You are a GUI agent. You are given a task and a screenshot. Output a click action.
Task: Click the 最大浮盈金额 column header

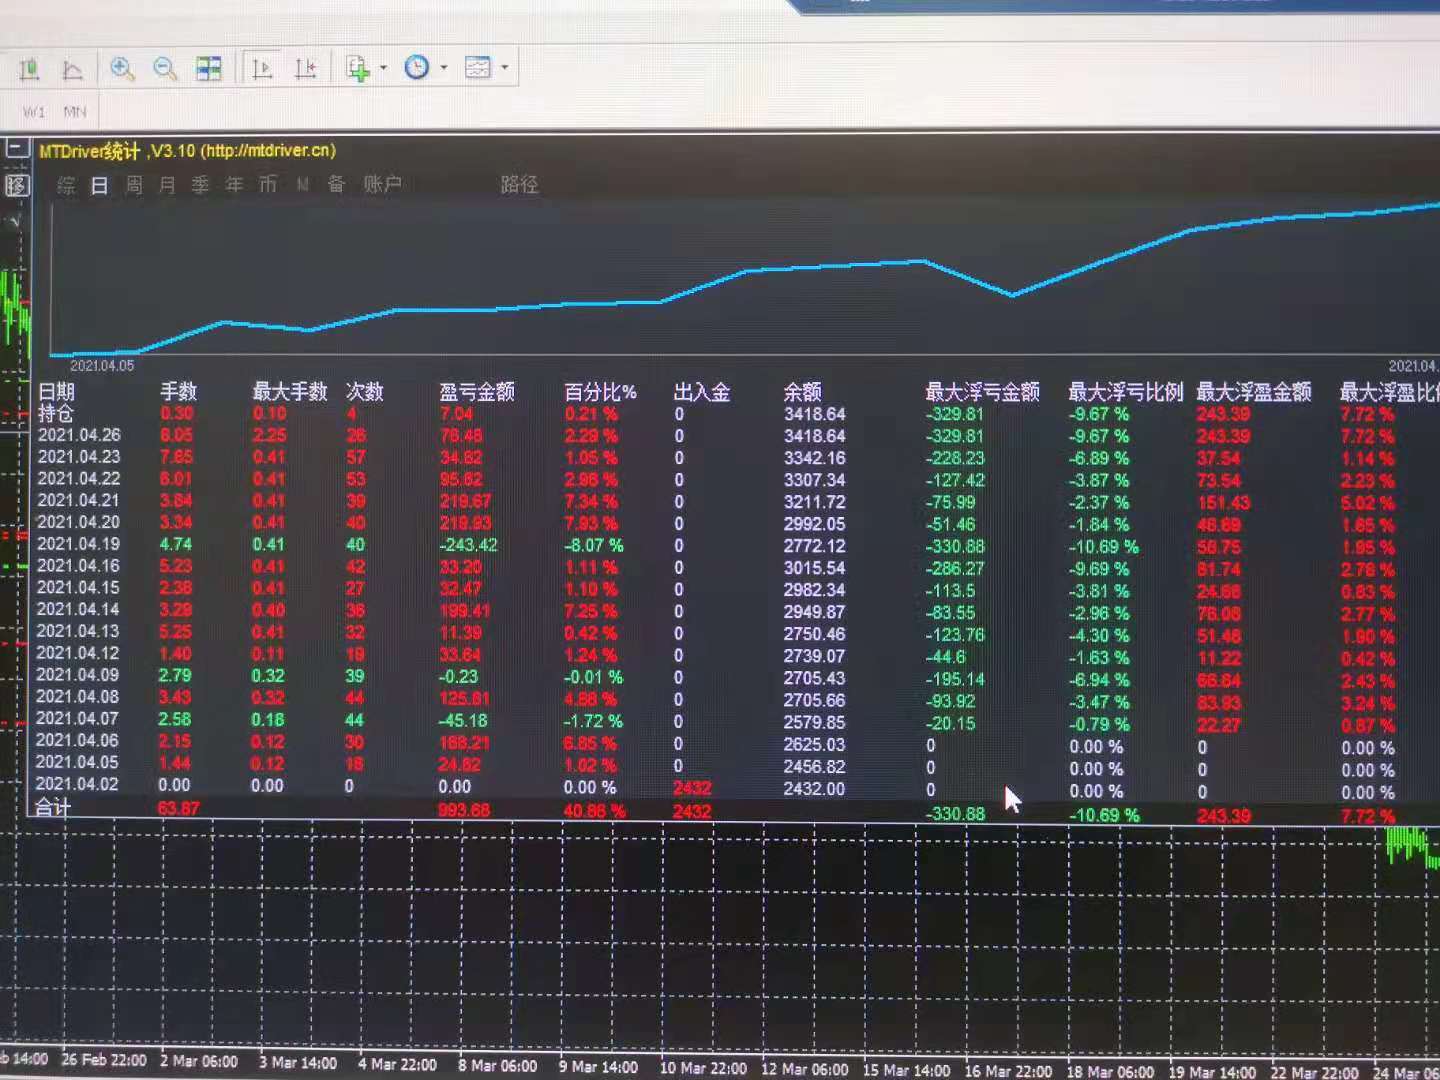(x=1254, y=391)
